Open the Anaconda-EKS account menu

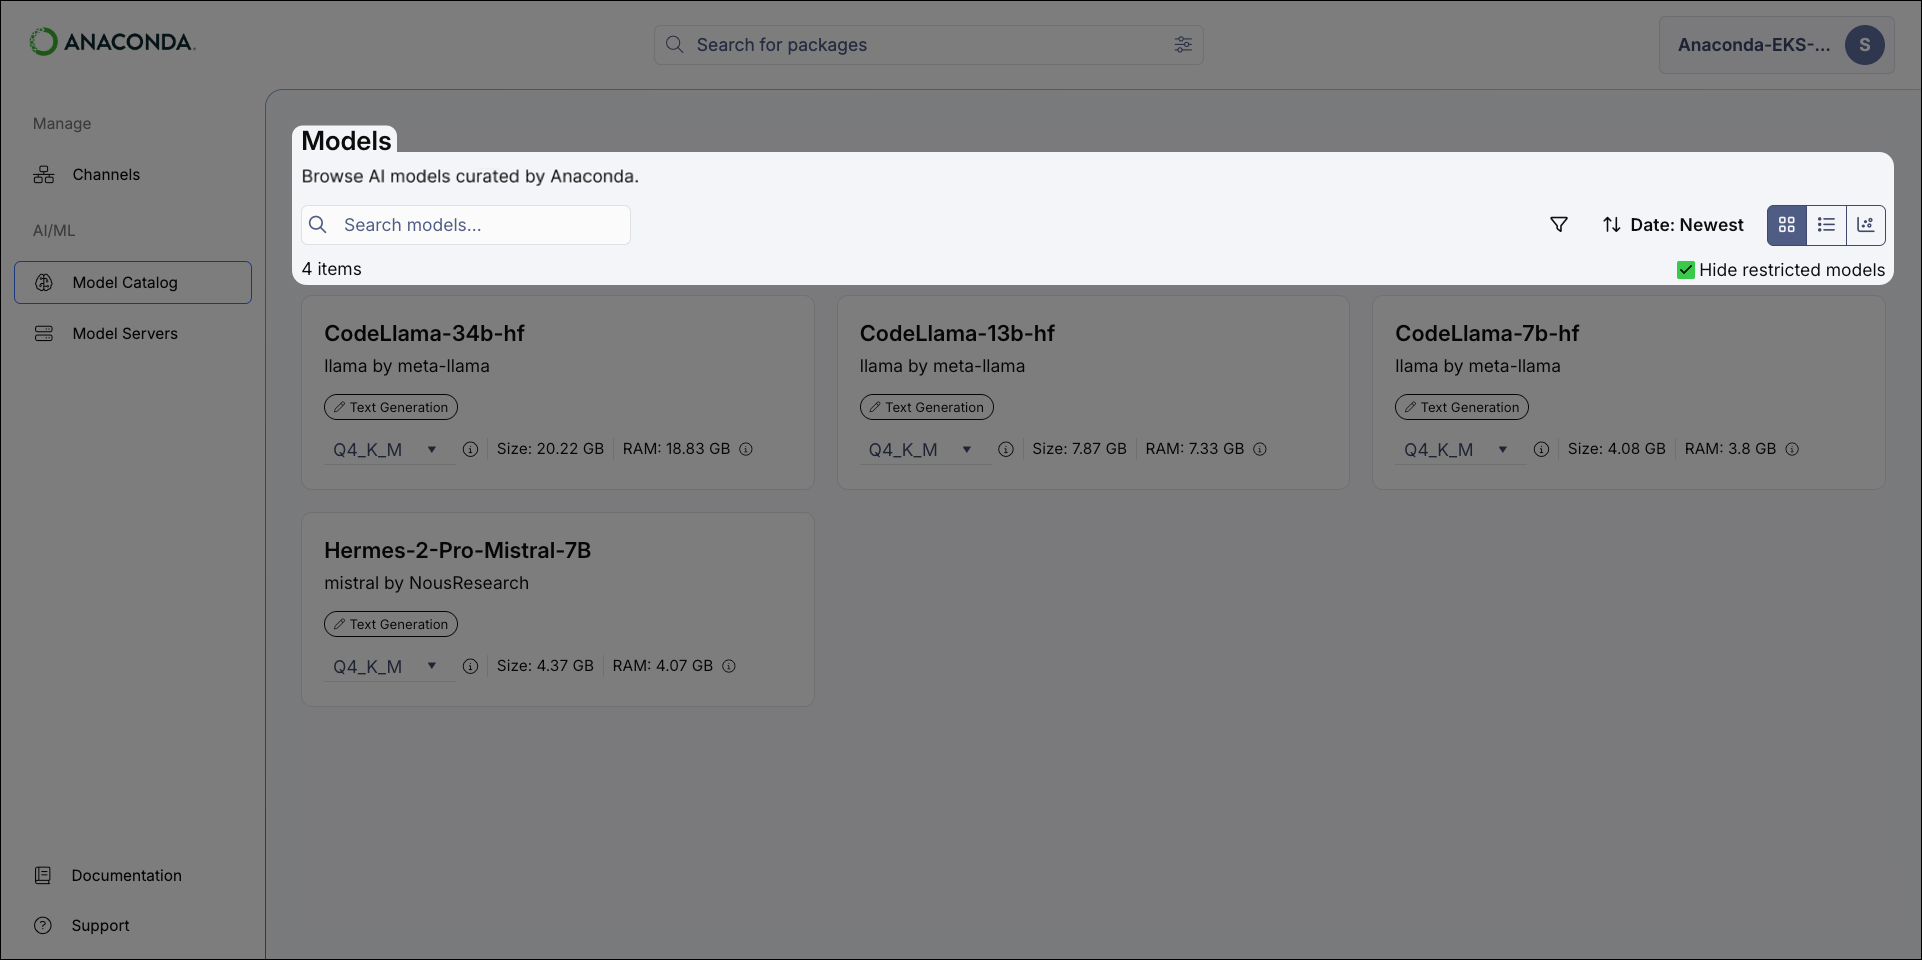click(1775, 44)
